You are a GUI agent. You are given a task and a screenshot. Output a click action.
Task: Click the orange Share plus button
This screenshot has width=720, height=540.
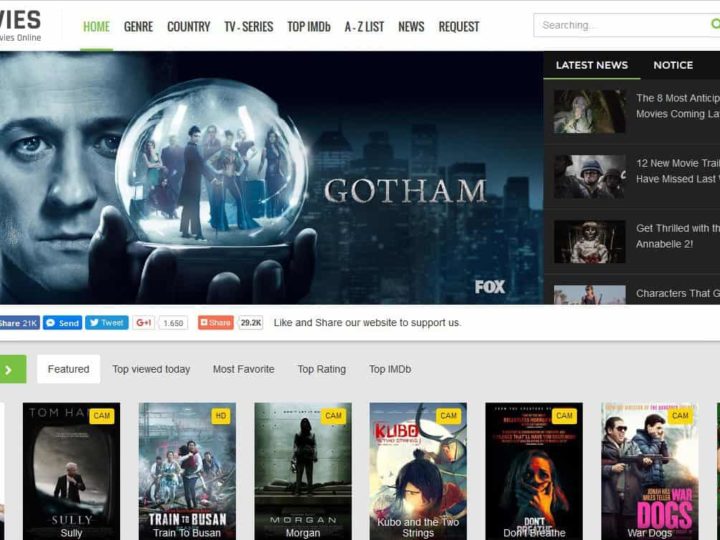pyautogui.click(x=216, y=323)
